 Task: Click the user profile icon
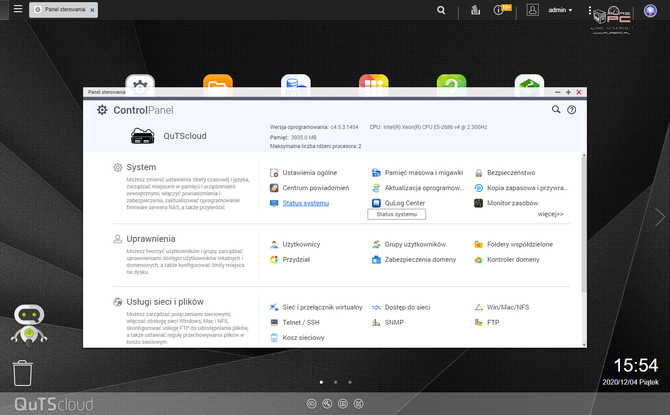[532, 10]
